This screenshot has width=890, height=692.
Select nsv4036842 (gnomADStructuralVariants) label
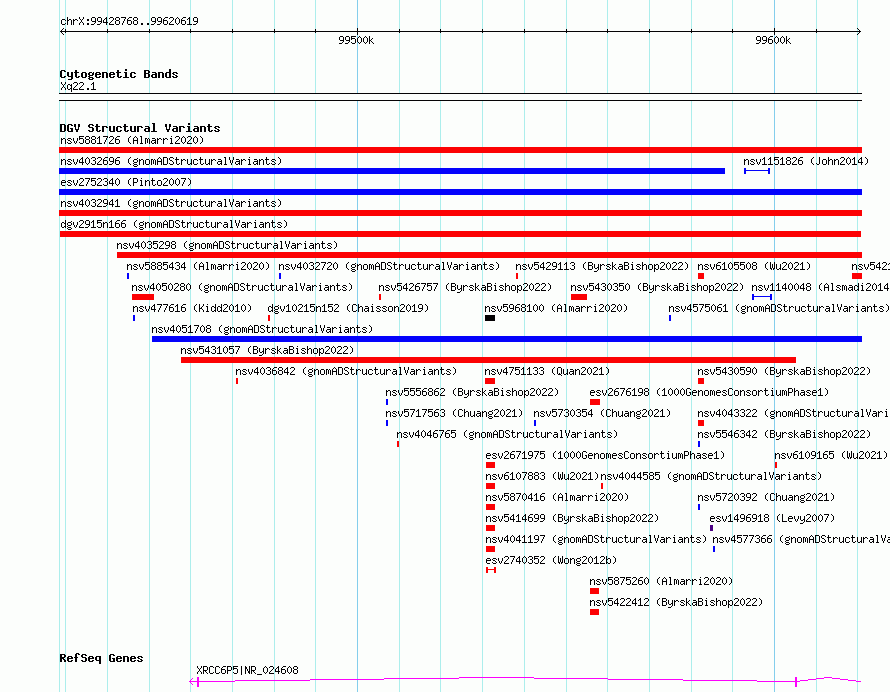346,371
